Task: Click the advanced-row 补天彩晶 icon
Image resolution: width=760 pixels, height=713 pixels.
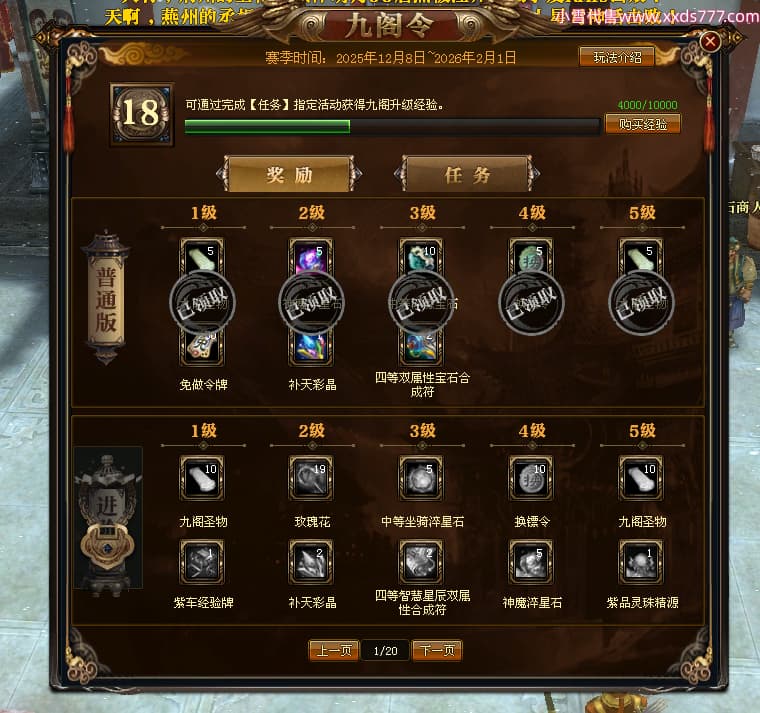Action: (311, 562)
